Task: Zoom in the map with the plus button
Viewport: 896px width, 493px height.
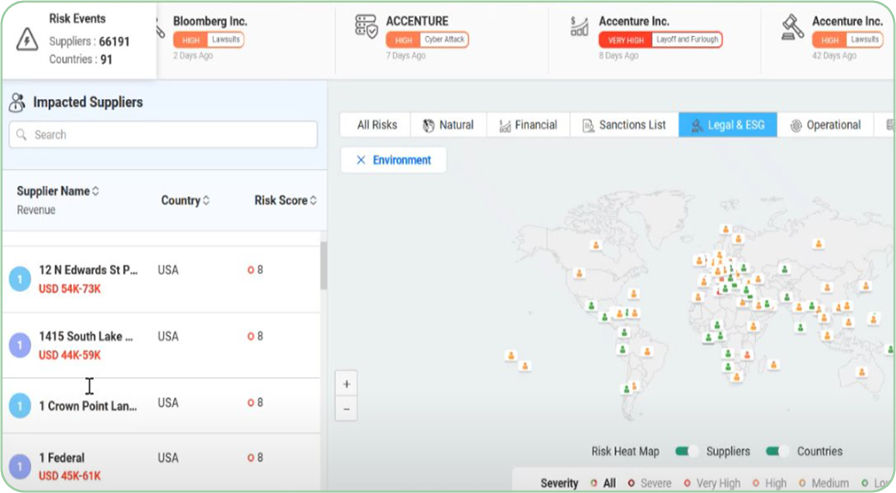Action: point(346,384)
